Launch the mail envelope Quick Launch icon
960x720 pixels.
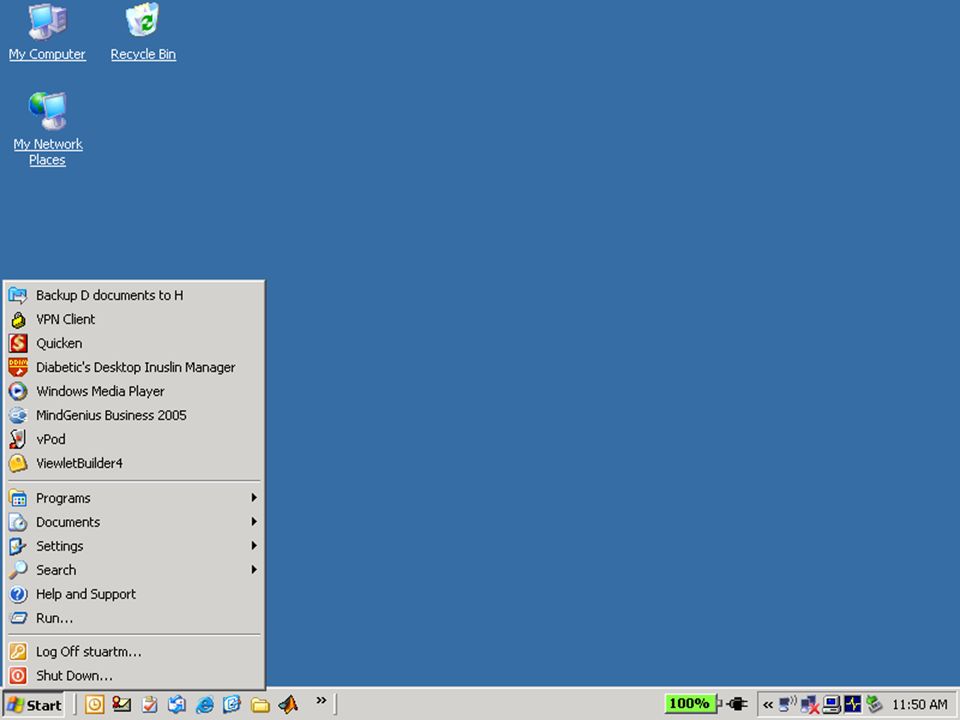(x=121, y=705)
